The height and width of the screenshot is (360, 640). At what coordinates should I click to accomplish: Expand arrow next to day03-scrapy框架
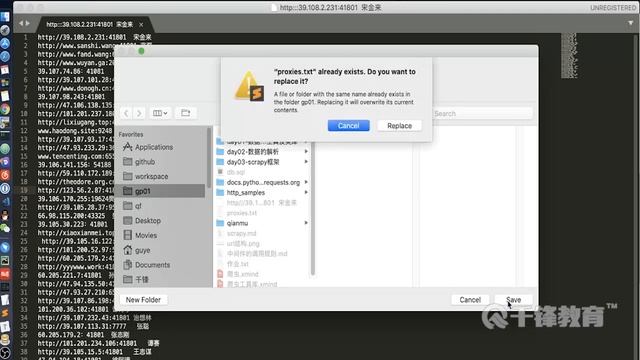tap(306, 162)
